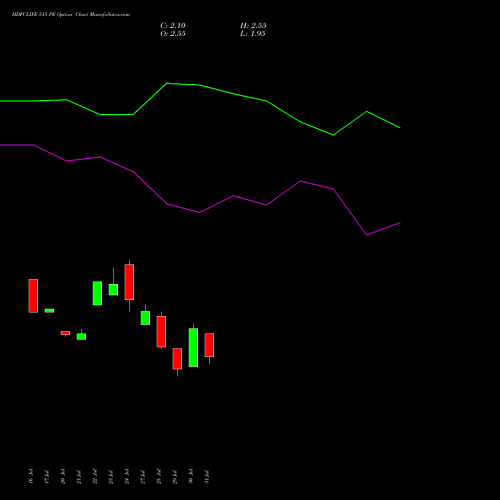Click the high value H: 2.55

tap(253, 26)
